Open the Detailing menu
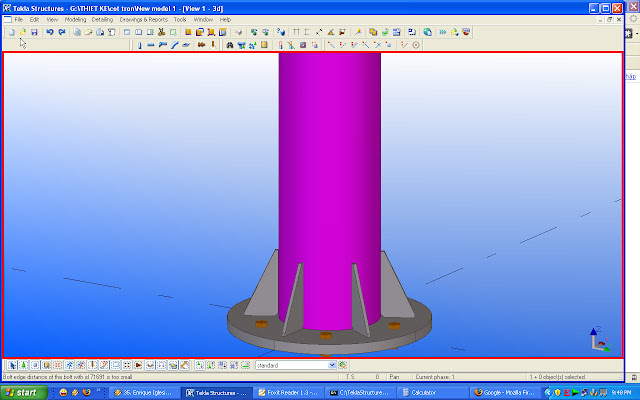Viewport: 640px width, 400px height. pos(102,19)
